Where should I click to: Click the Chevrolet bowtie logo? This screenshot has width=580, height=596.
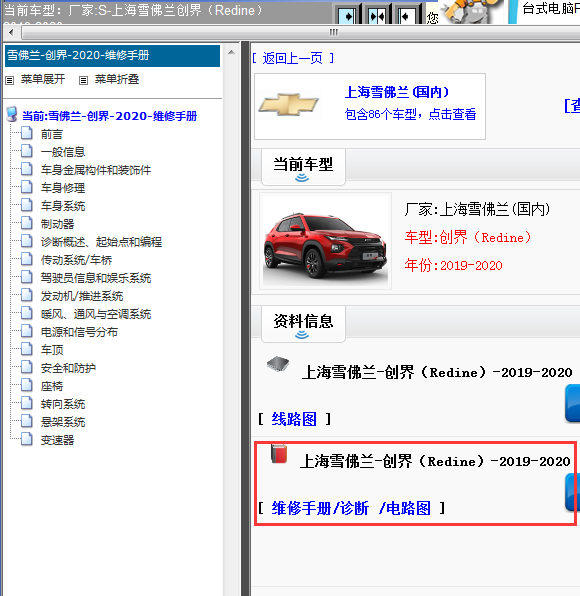[x=289, y=105]
